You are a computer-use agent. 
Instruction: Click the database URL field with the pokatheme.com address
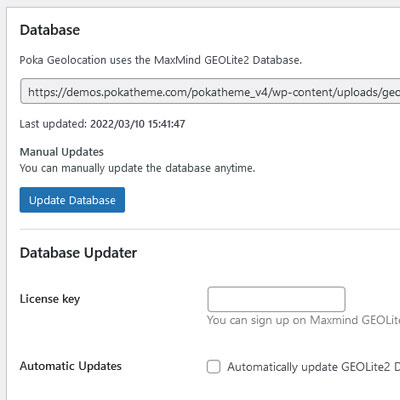tap(211, 91)
